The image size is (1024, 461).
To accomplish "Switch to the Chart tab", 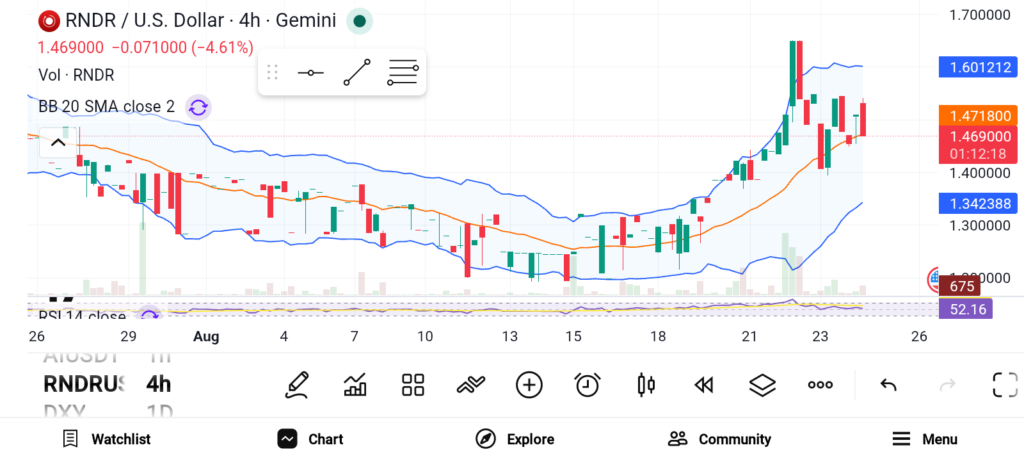I will (310, 439).
